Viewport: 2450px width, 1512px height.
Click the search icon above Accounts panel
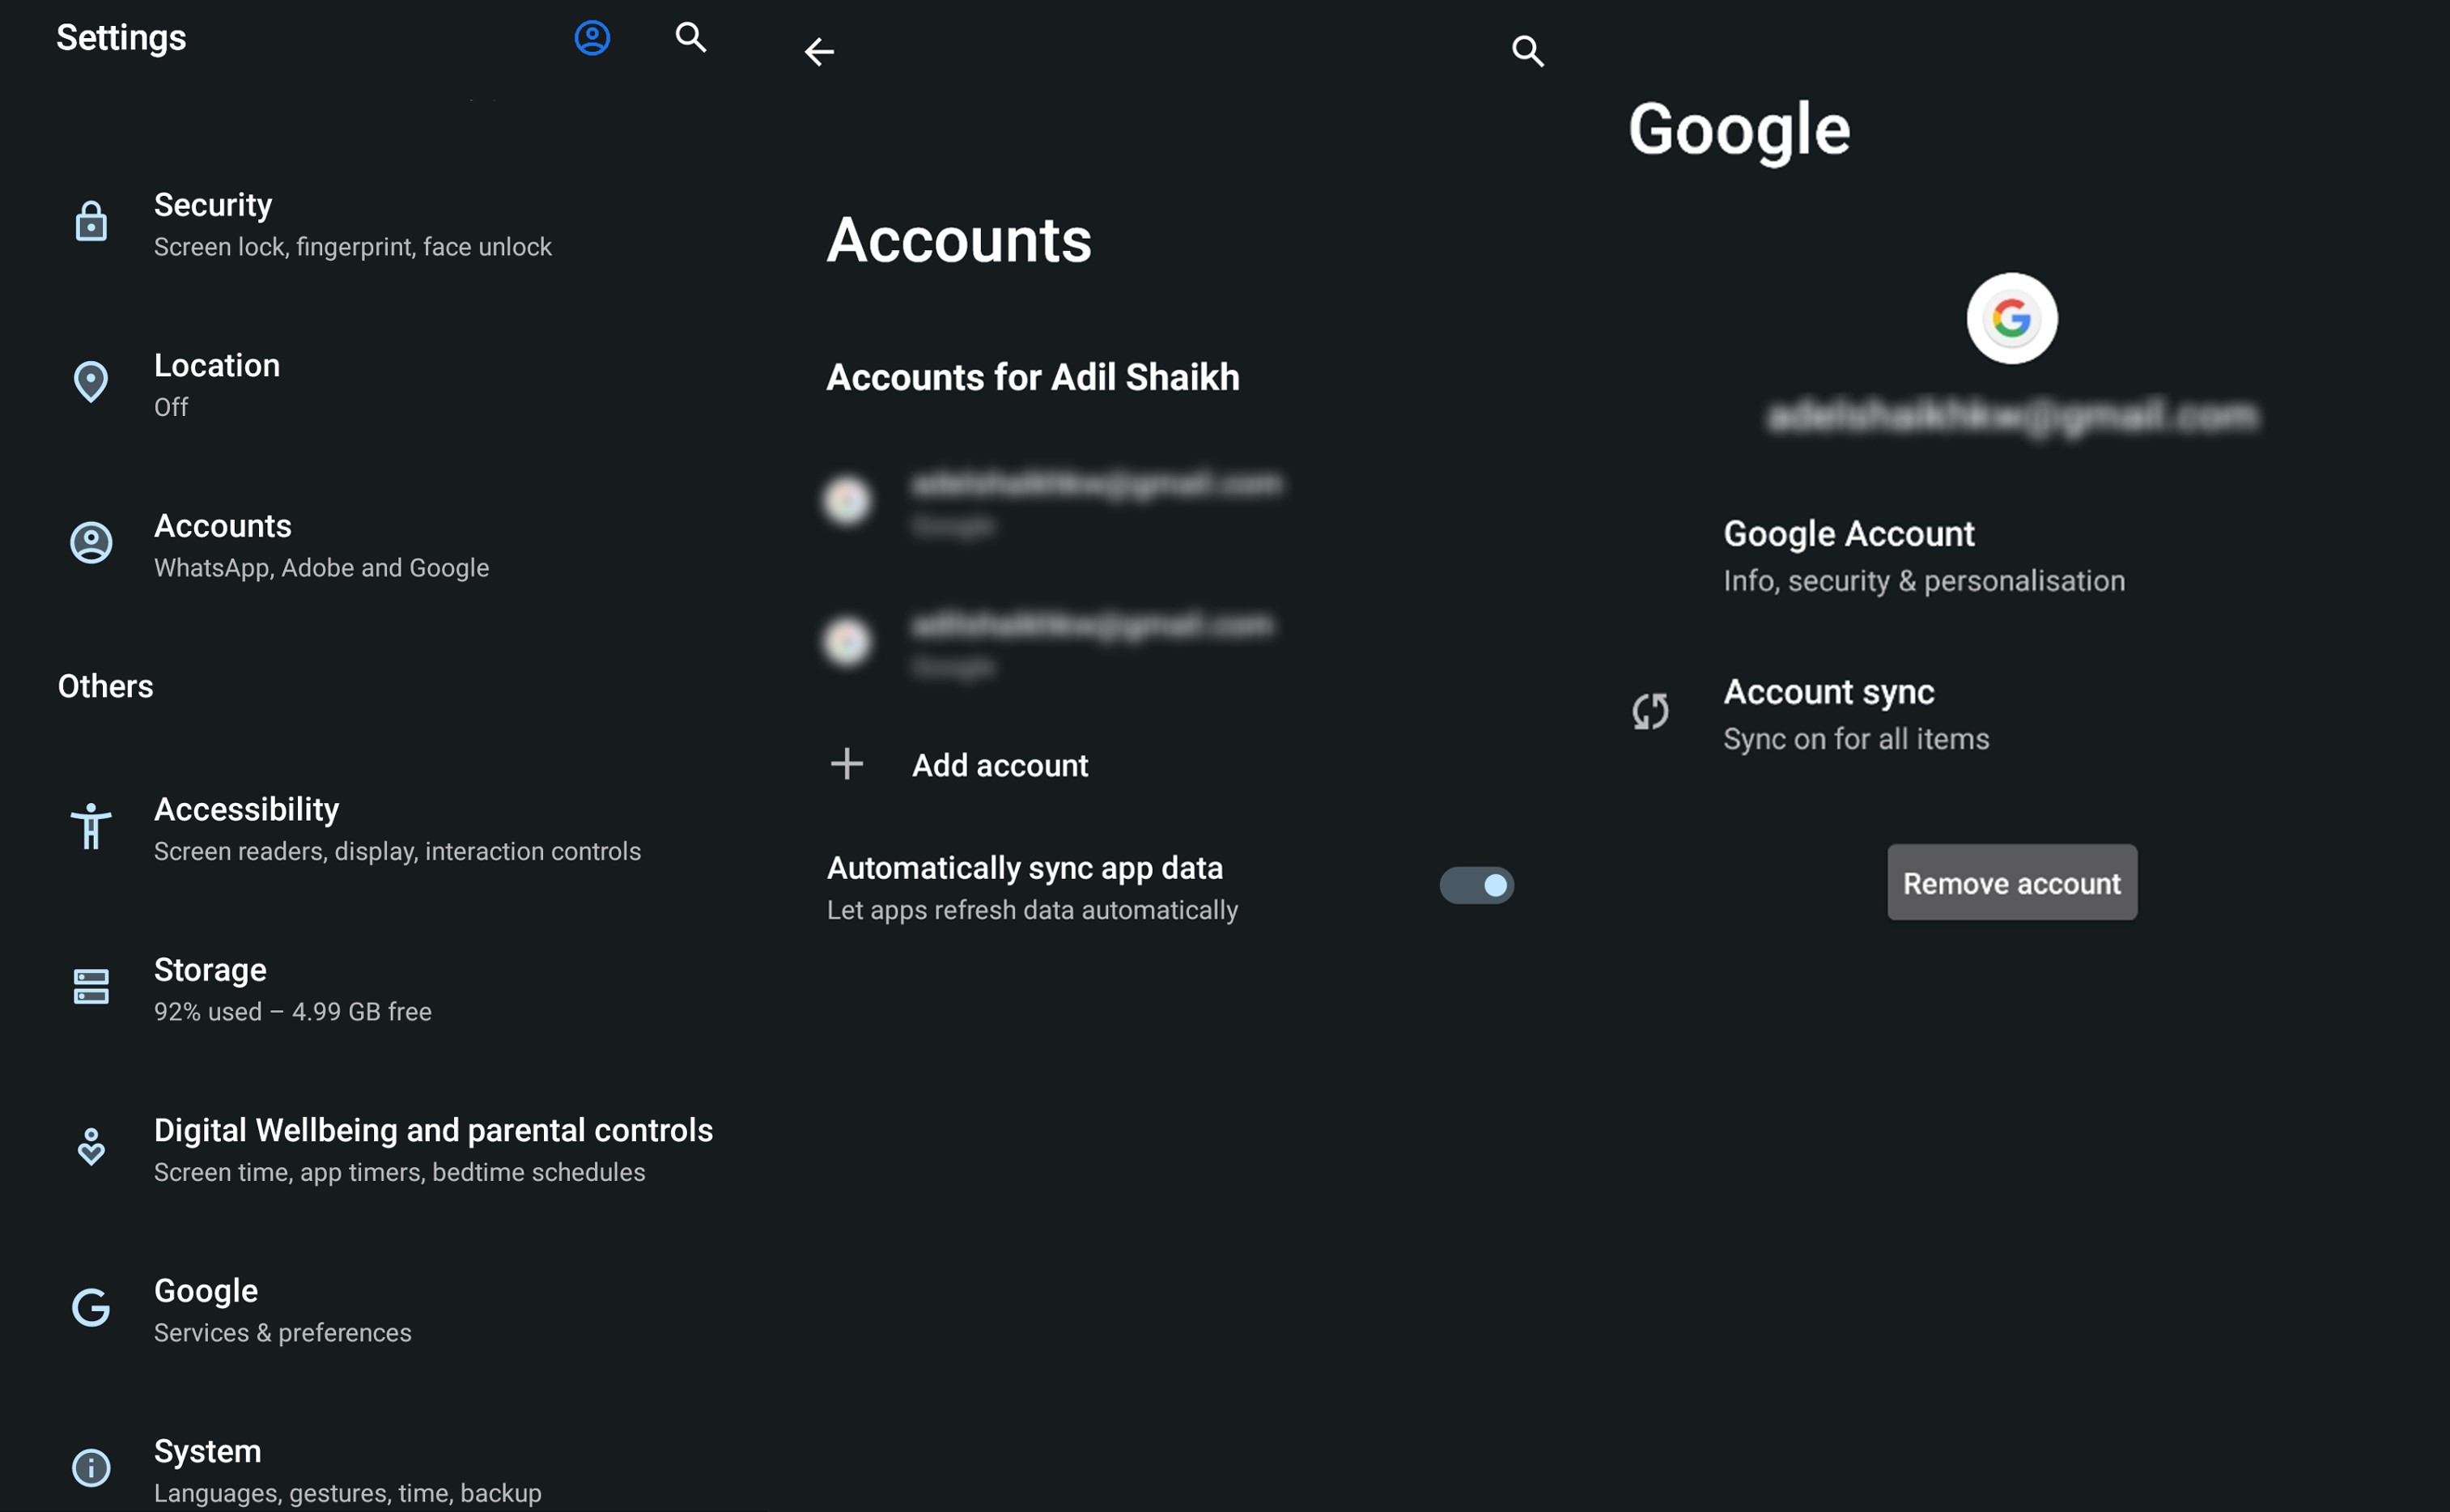coord(1527,51)
